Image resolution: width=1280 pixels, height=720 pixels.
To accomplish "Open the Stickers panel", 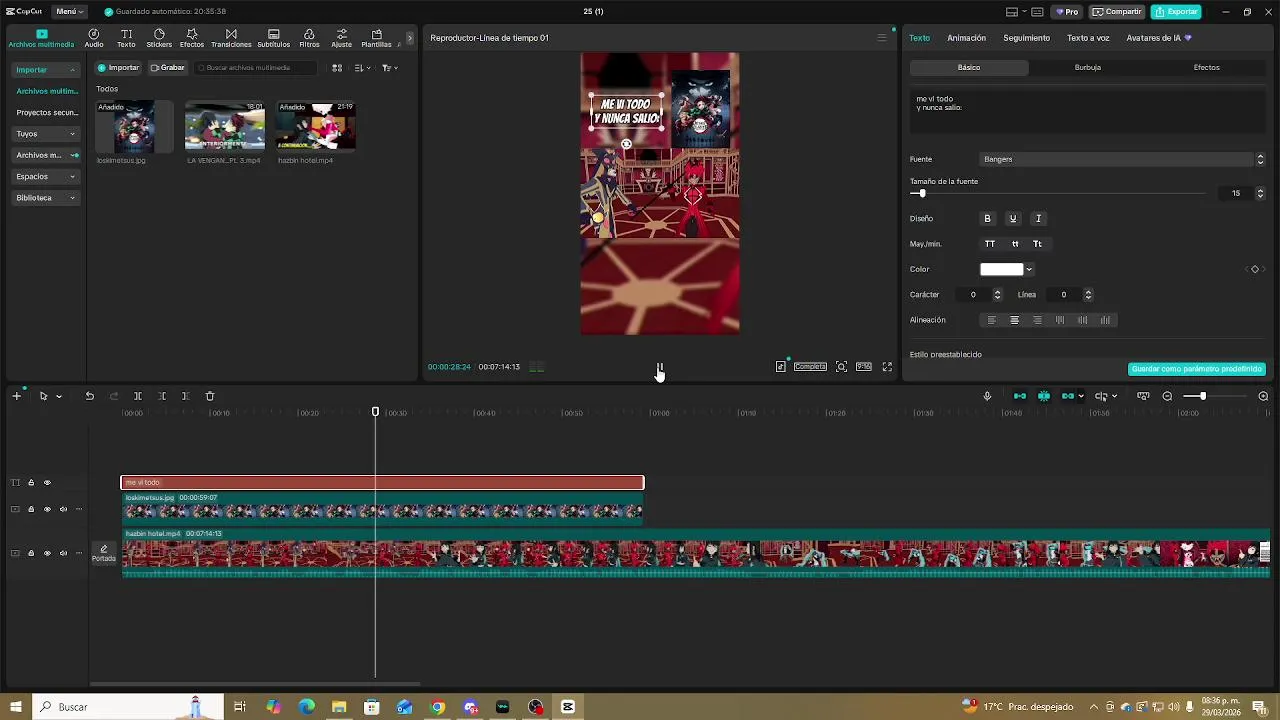I will tap(159, 38).
